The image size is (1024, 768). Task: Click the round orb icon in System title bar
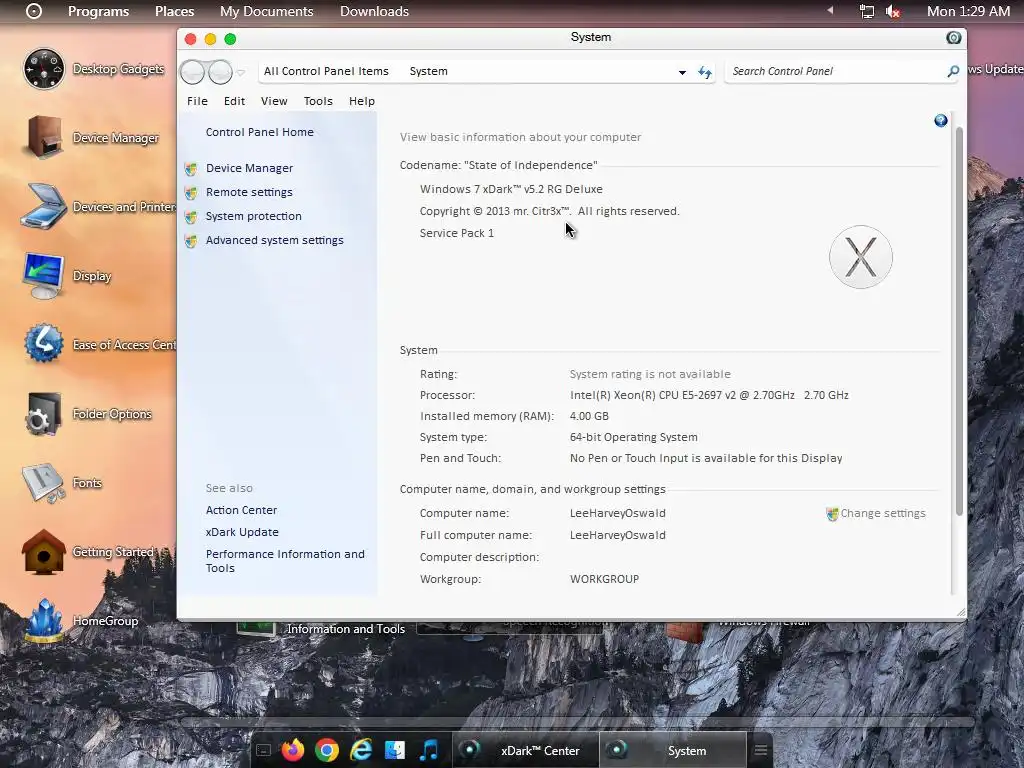[953, 37]
